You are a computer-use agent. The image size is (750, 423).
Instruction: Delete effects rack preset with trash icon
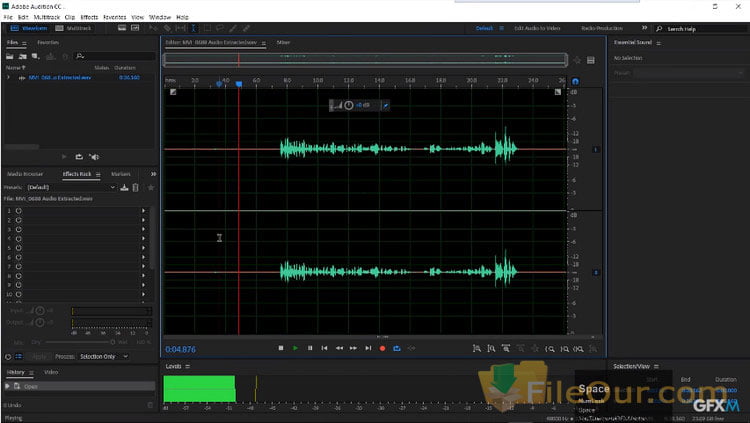point(136,187)
